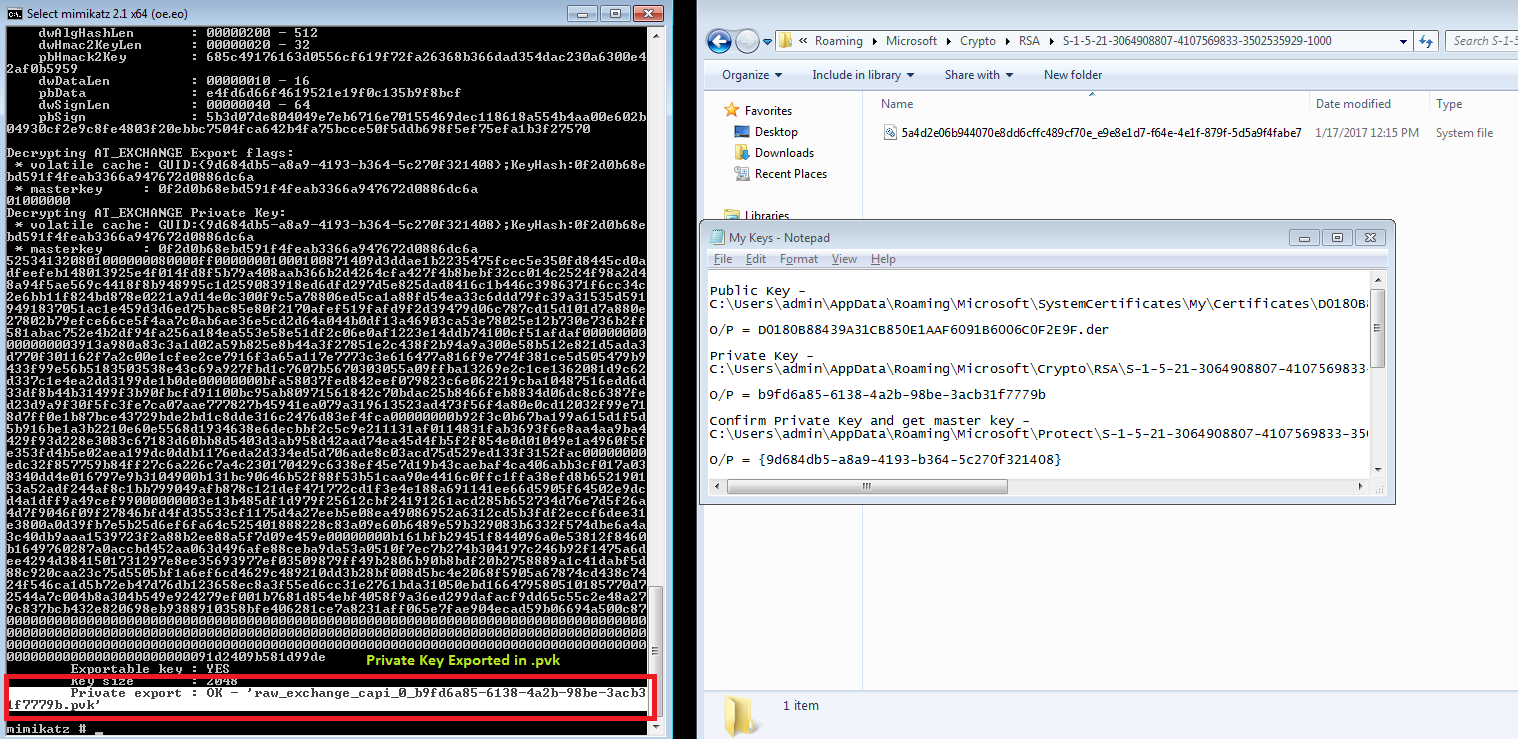Click Notepad vertical scrollbar down arrow
The image size is (1518, 739).
coord(1377,468)
